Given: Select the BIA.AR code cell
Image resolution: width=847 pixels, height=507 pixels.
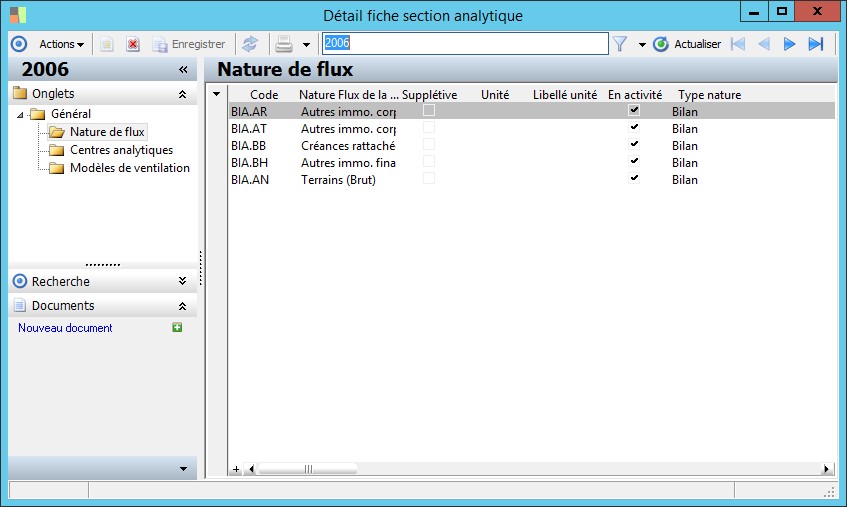Looking at the screenshot, I should tap(249, 112).
